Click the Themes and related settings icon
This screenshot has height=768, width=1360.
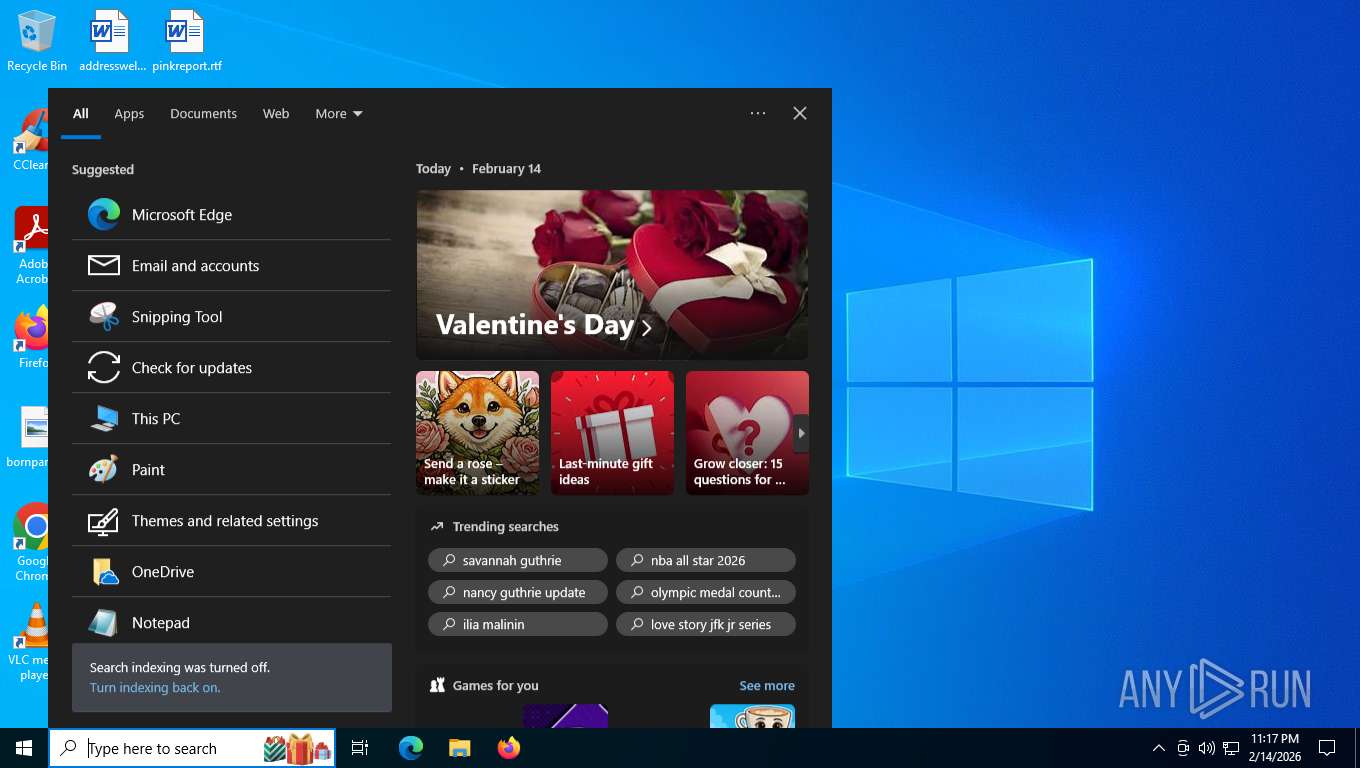(x=104, y=521)
